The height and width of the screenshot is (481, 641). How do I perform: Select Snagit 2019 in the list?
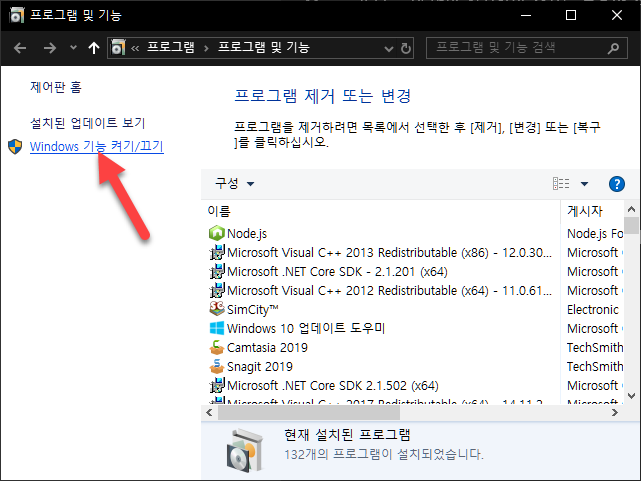tap(260, 367)
